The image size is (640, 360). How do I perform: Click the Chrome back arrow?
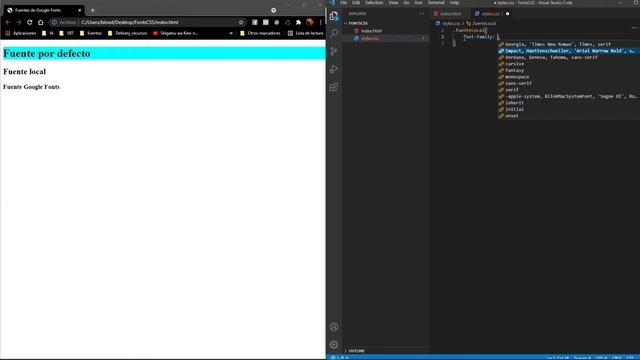8,22
